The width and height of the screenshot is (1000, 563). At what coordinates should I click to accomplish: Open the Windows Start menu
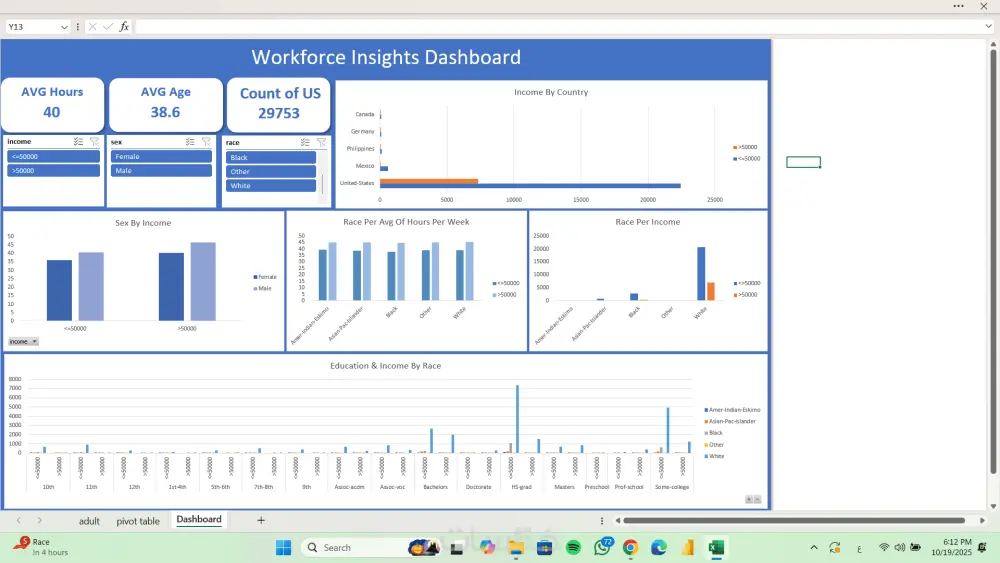pyautogui.click(x=283, y=548)
